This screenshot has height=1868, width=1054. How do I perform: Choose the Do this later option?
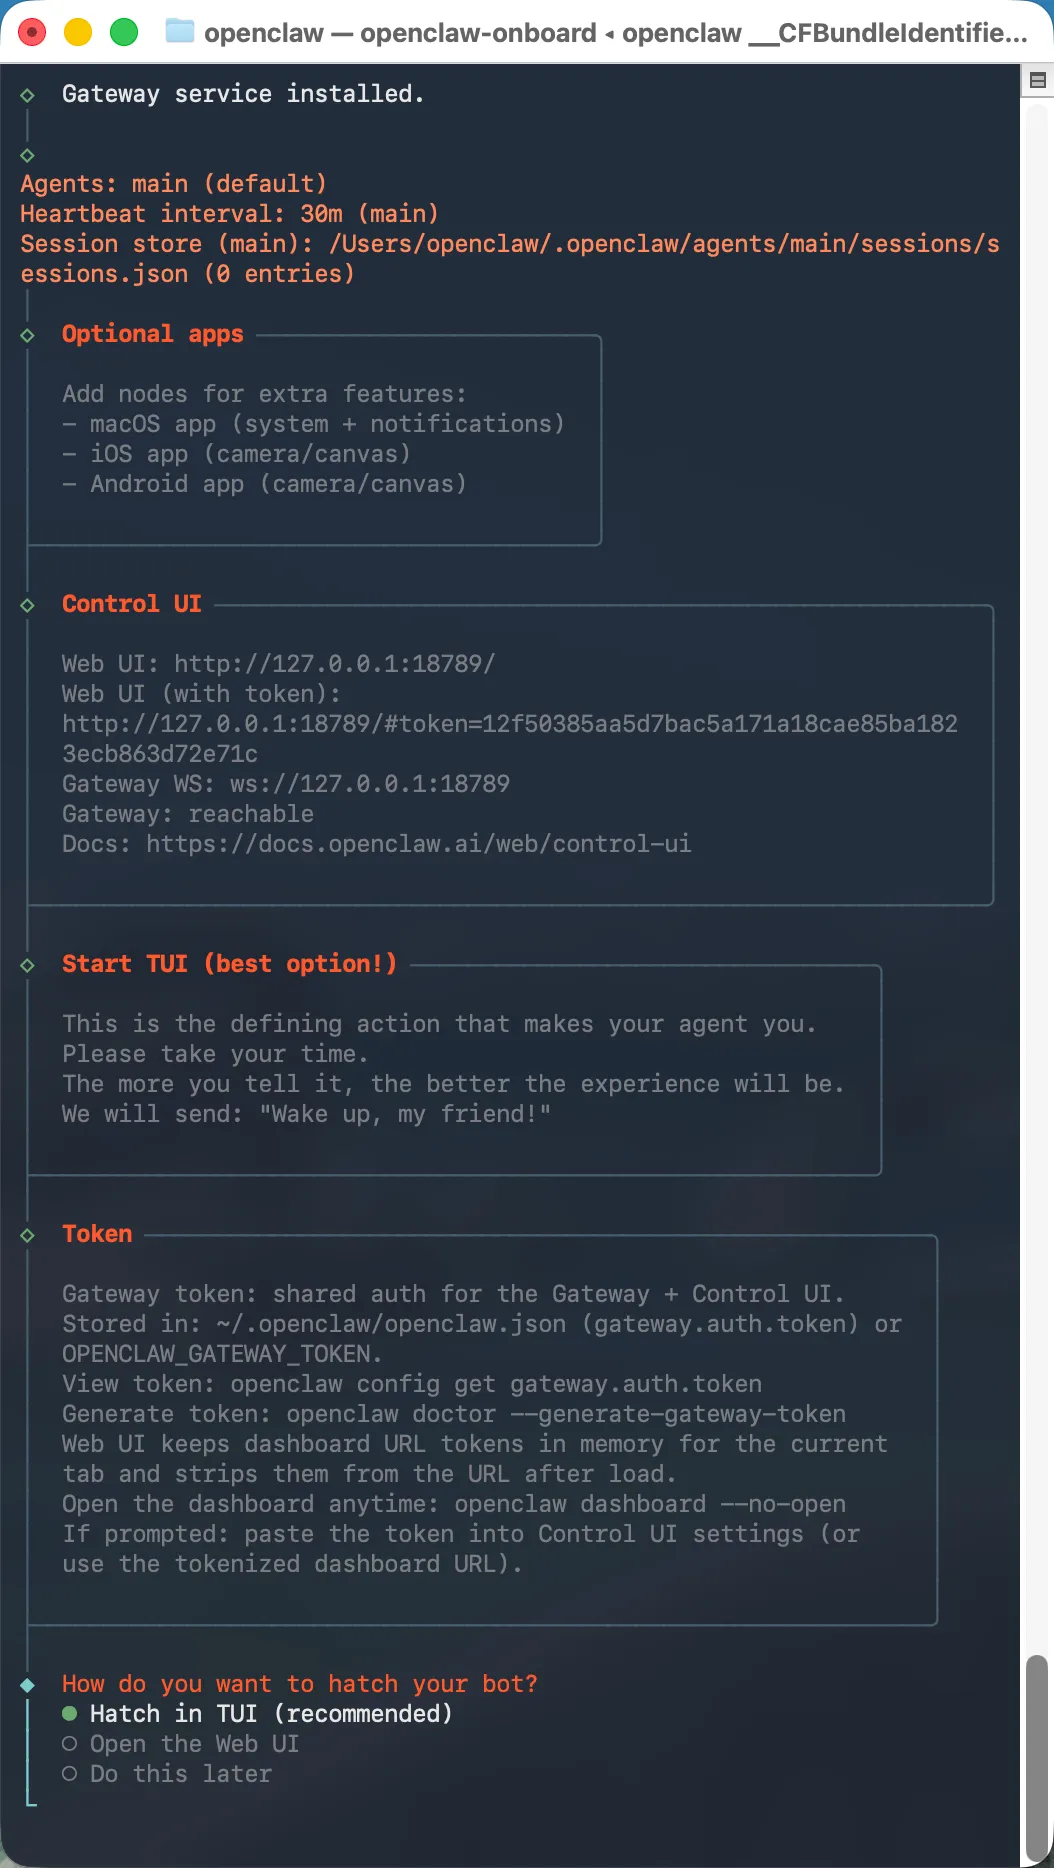(x=166, y=1774)
